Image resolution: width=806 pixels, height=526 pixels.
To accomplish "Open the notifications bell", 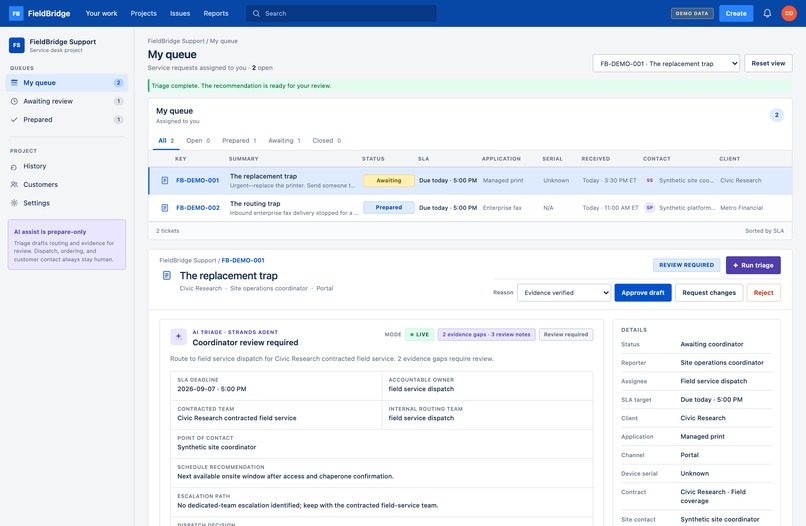I will pyautogui.click(x=767, y=13).
